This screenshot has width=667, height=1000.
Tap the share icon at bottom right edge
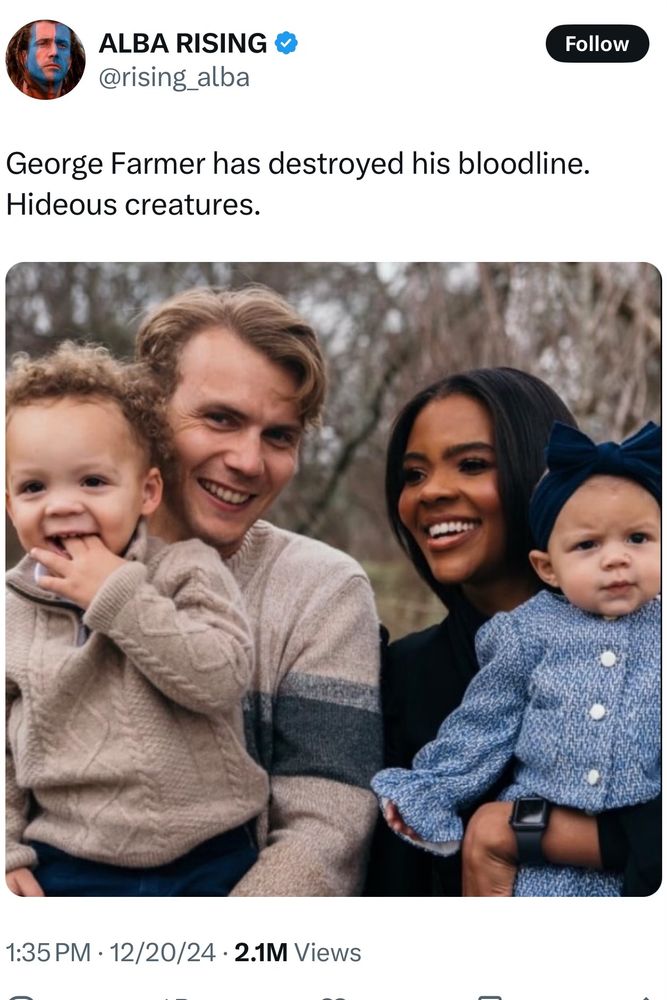[x=649, y=997]
